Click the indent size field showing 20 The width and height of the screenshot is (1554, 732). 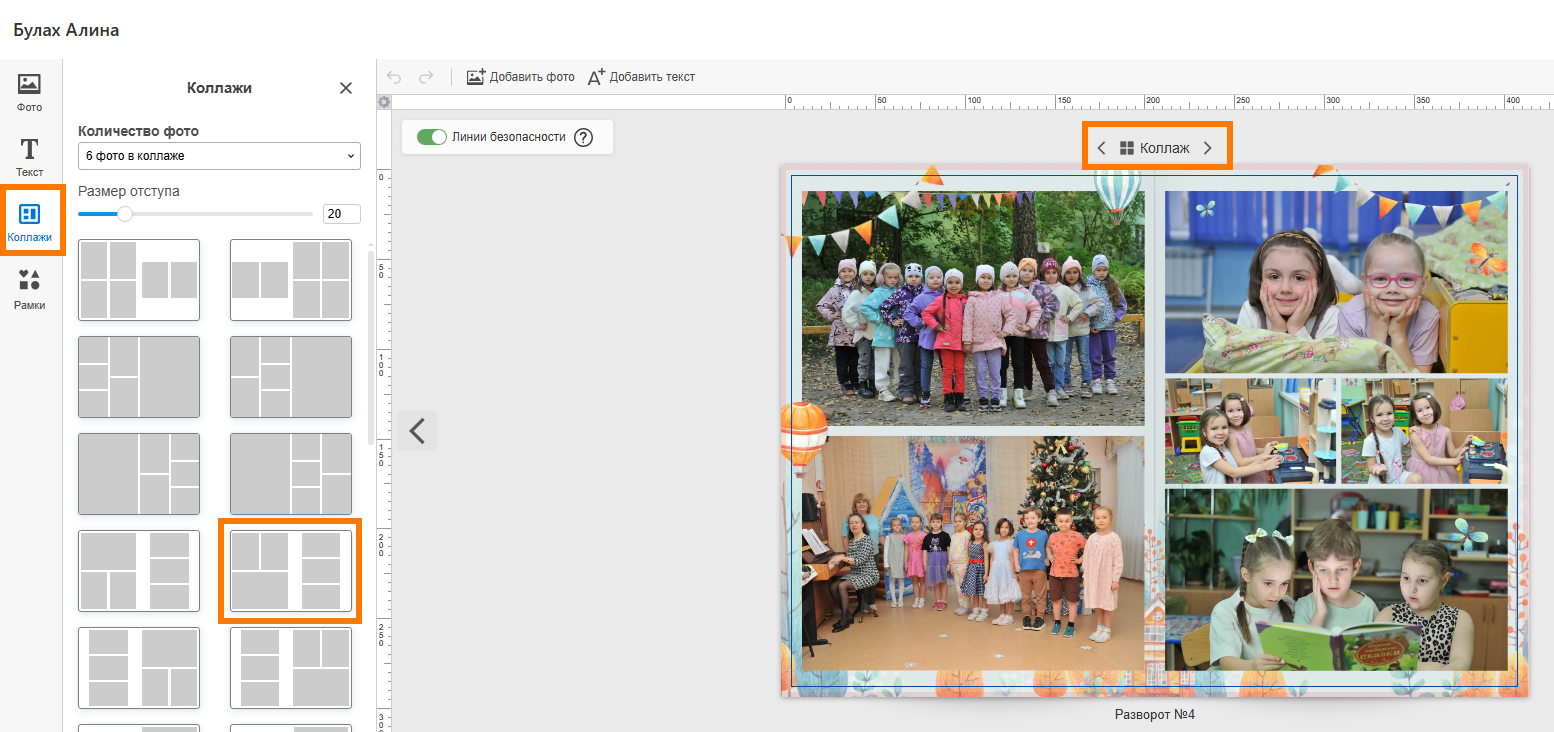pyautogui.click(x=341, y=214)
